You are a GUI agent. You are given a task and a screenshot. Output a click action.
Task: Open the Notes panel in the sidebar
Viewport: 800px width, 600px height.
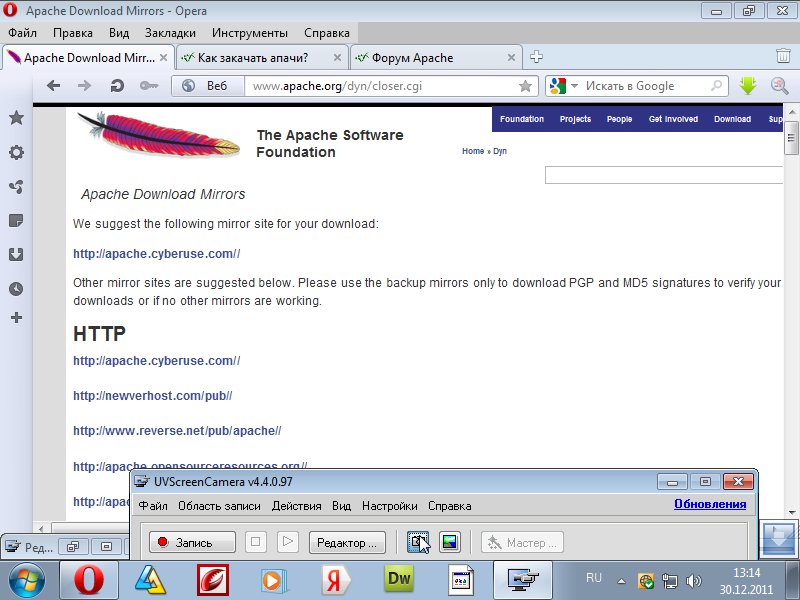(x=16, y=220)
